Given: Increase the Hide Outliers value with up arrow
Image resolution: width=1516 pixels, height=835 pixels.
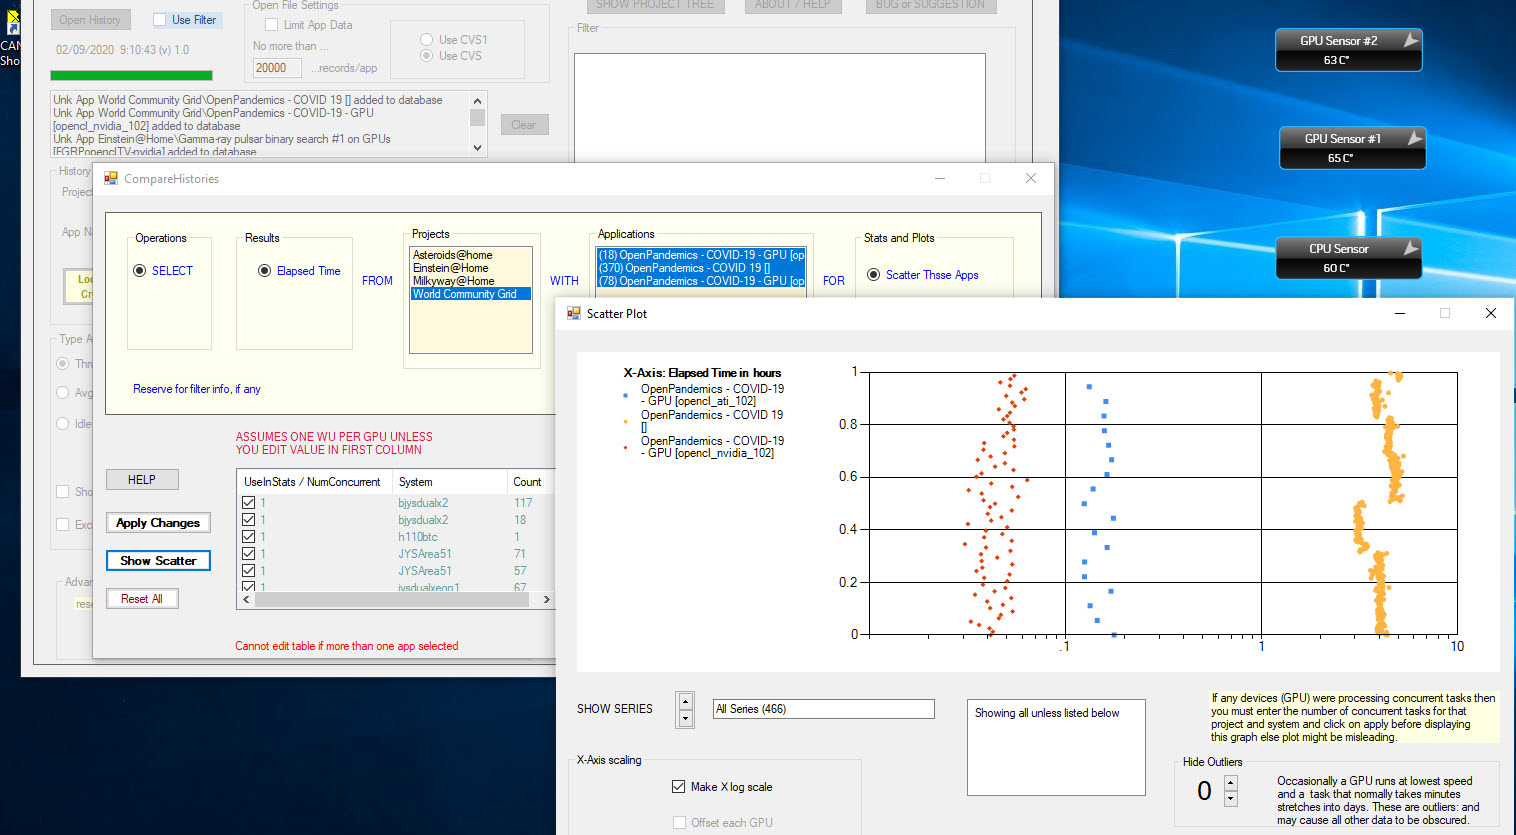Looking at the screenshot, I should pyautogui.click(x=1231, y=783).
